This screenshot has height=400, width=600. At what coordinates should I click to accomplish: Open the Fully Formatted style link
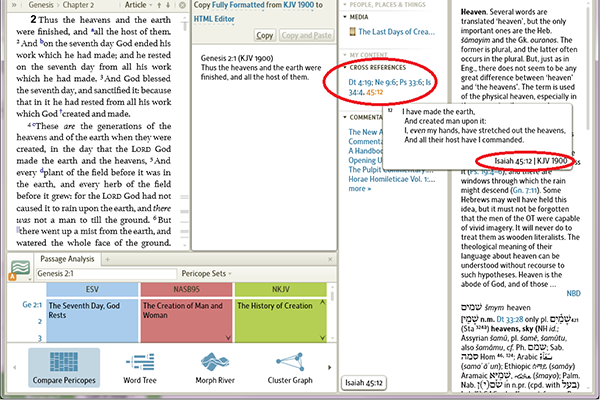pyautogui.click(x=238, y=5)
